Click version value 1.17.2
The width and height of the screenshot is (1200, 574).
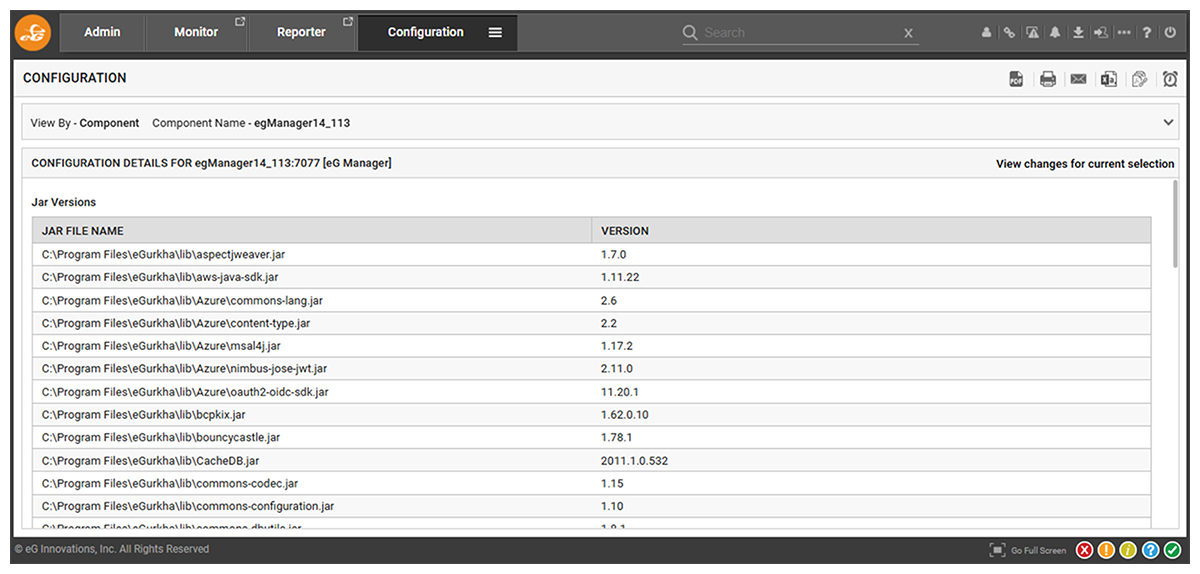click(617, 346)
